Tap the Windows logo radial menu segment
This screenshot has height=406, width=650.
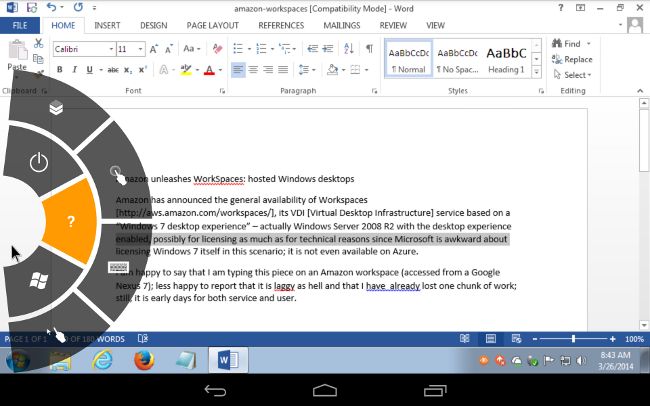(39, 281)
